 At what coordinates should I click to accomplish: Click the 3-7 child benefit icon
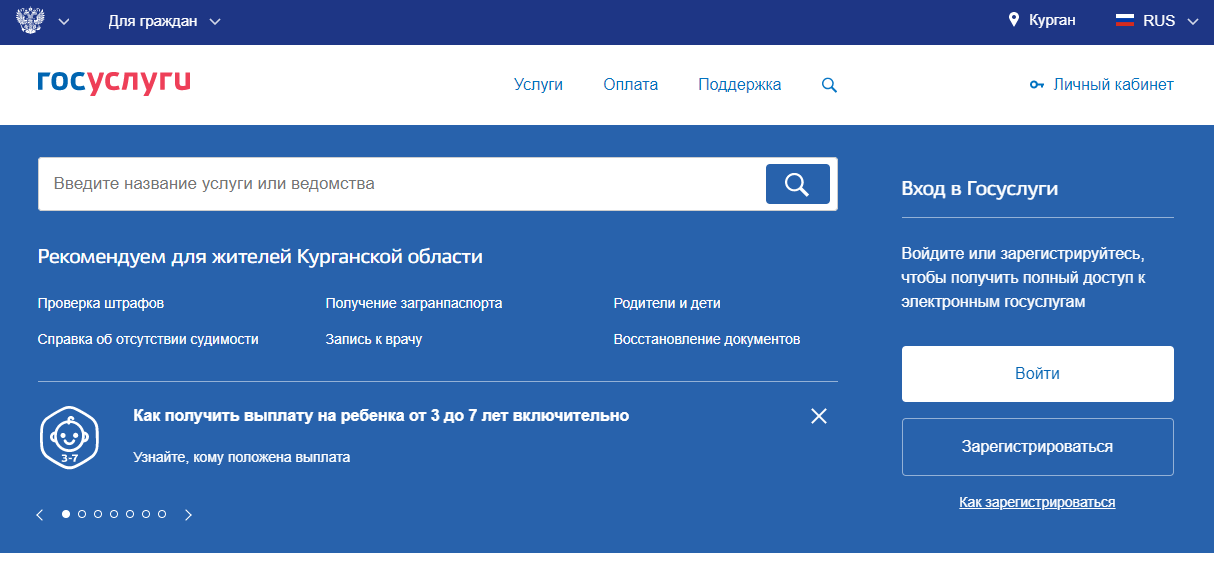coord(70,437)
